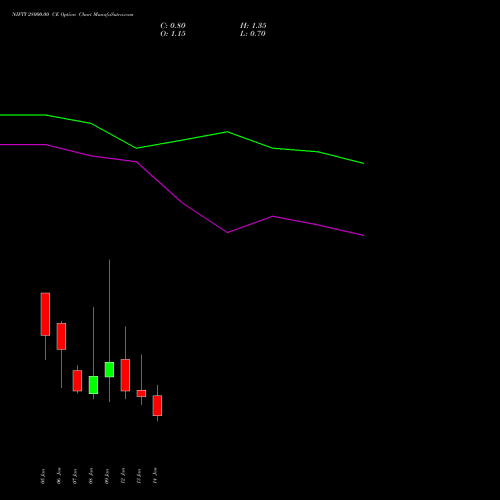The image size is (500, 500).
Task: Click the 05 Jan date label
Action: click(43, 476)
